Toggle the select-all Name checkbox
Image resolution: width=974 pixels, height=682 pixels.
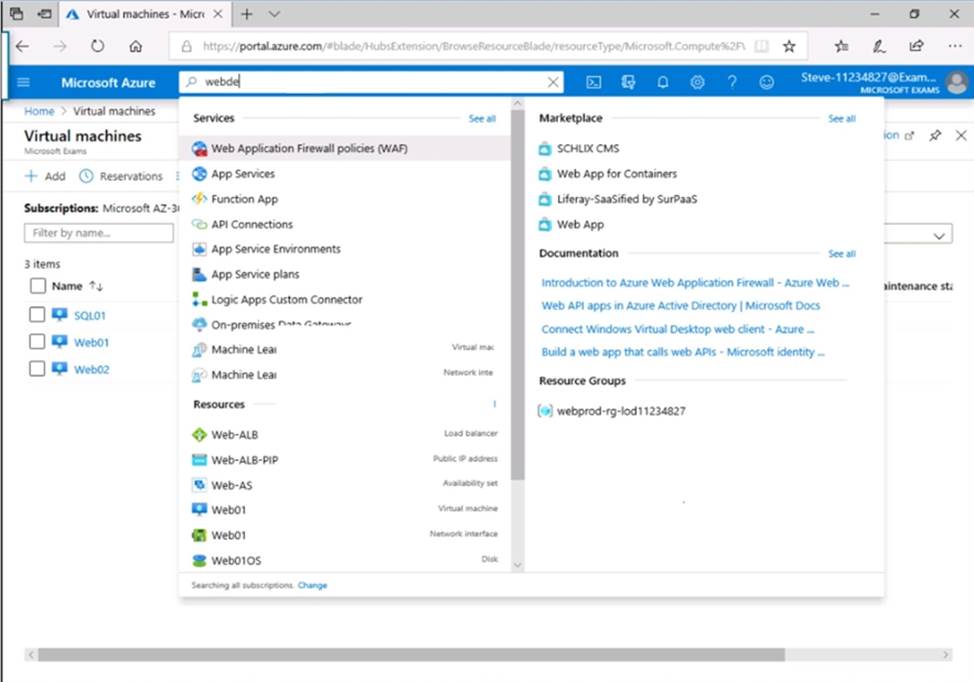click(x=37, y=286)
